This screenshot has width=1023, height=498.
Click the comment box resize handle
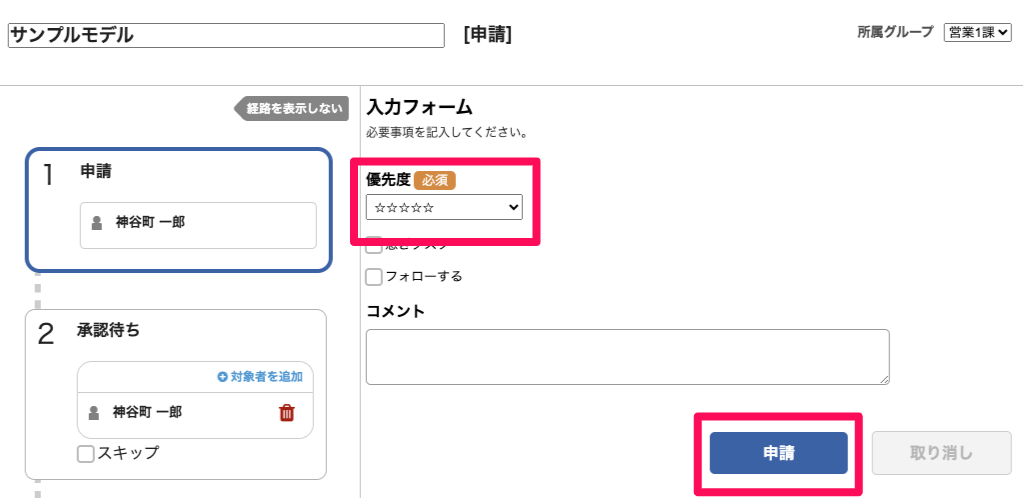click(x=884, y=379)
